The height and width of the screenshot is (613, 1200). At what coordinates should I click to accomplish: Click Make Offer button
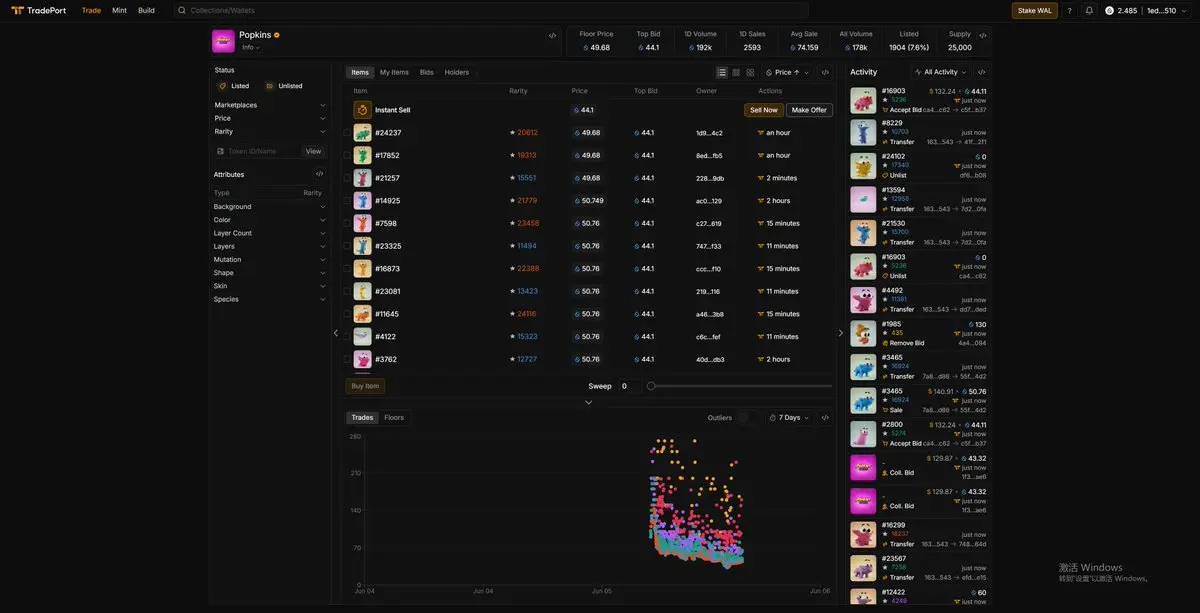809,110
